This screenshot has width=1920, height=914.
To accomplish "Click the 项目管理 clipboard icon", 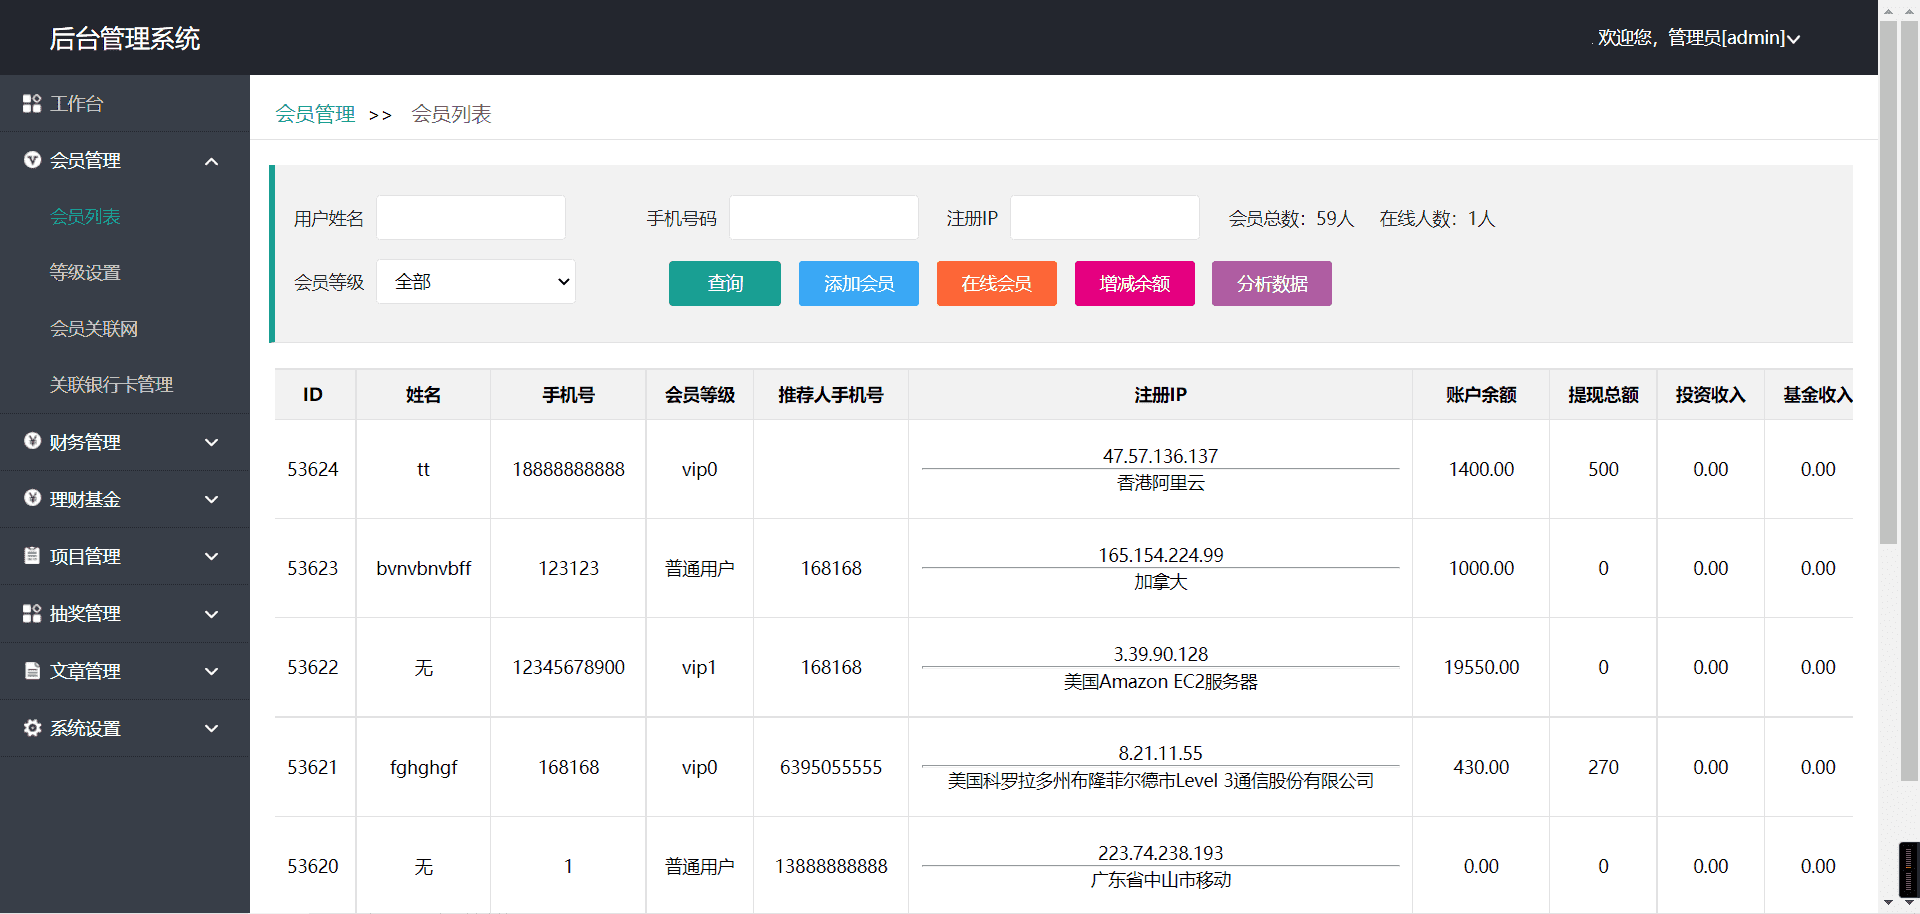I will coord(32,556).
